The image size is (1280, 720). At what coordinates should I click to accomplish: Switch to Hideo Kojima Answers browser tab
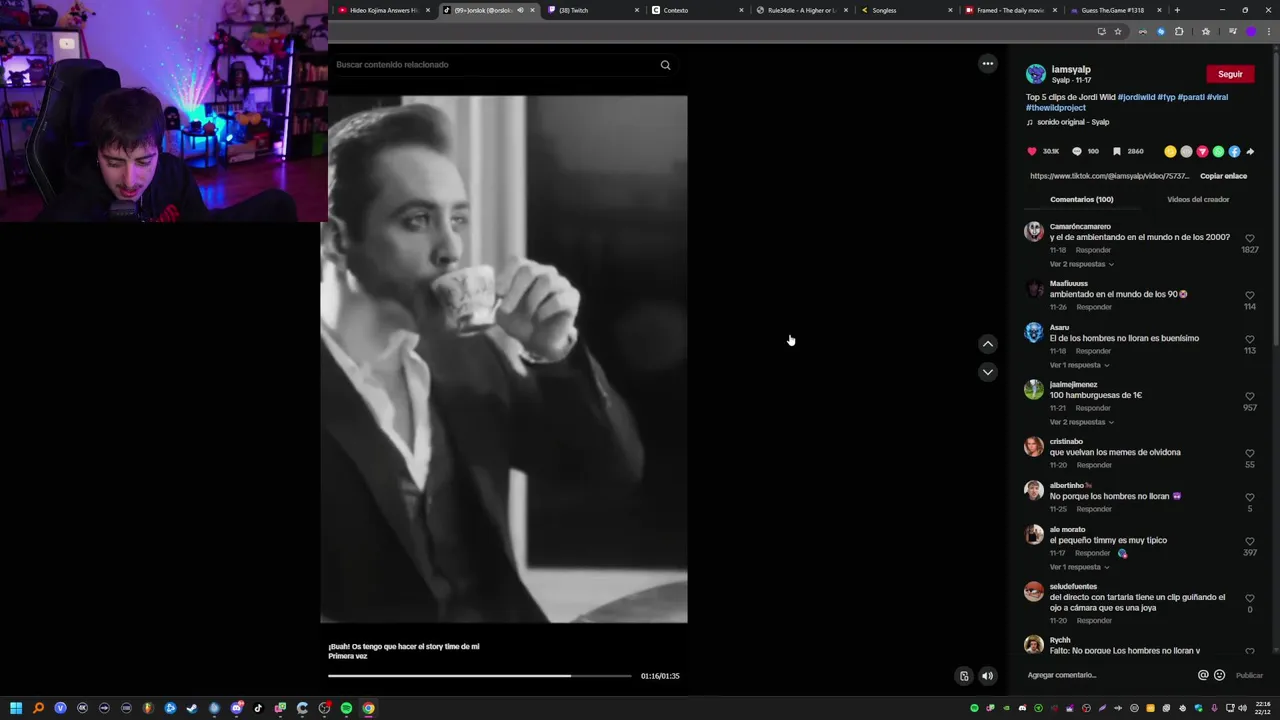coord(384,10)
